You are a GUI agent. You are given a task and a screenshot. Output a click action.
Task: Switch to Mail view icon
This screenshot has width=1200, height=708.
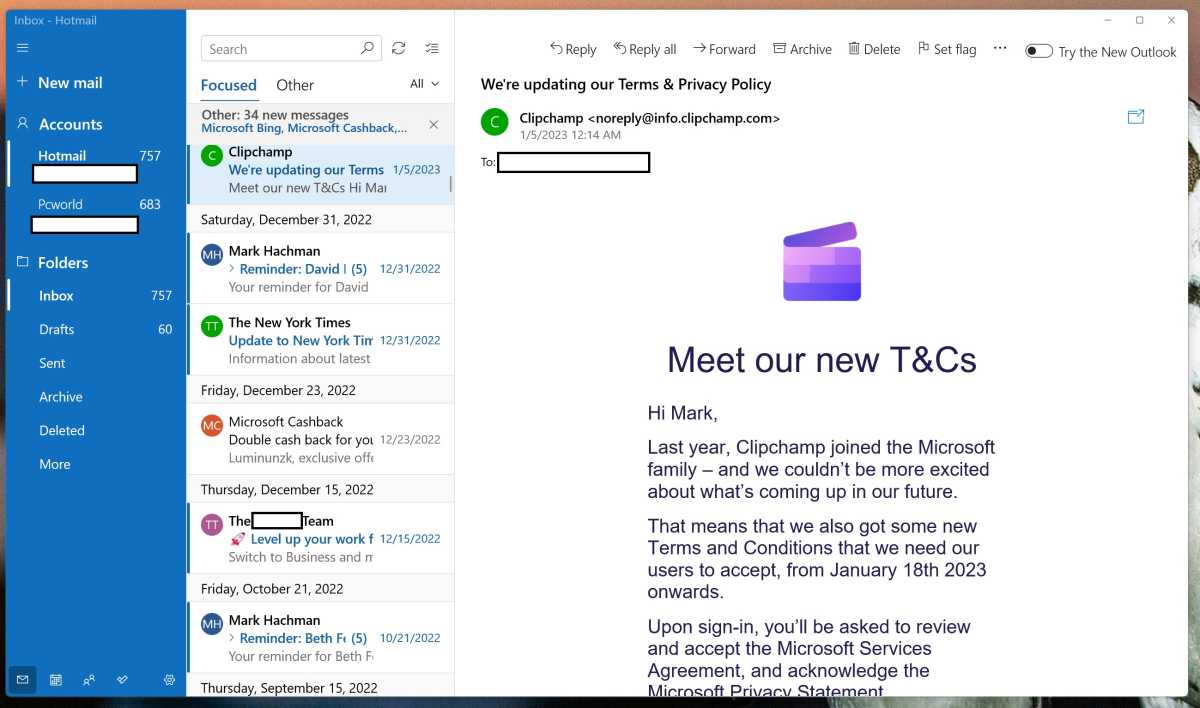pos(22,680)
